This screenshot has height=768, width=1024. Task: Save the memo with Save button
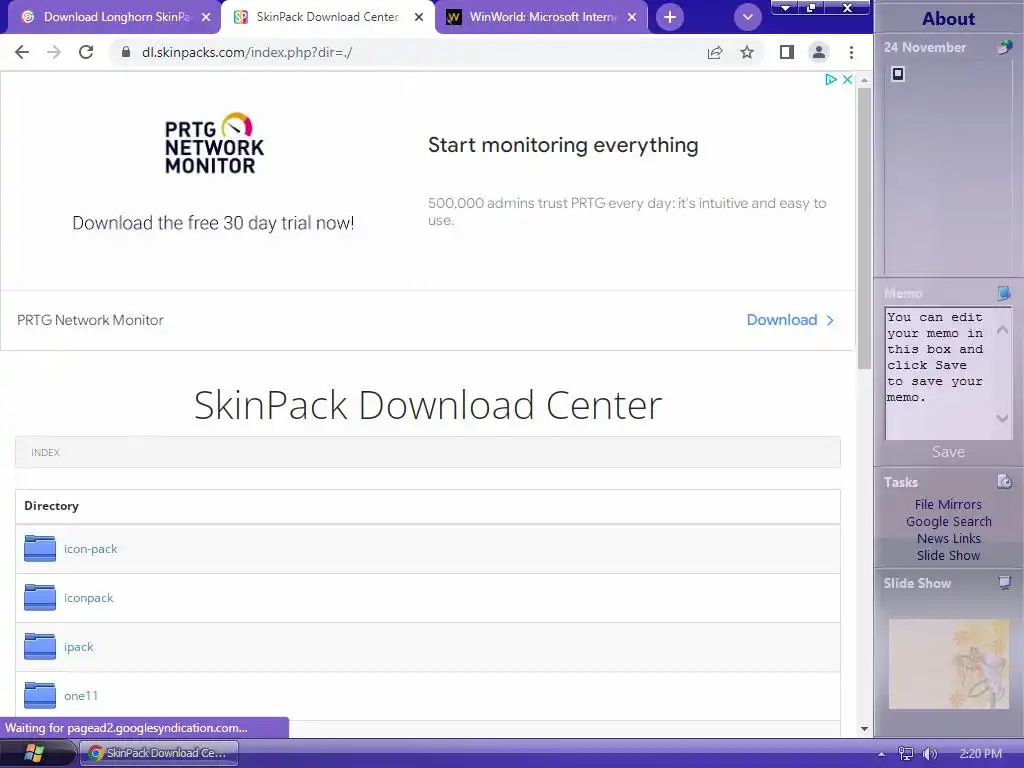point(948,452)
